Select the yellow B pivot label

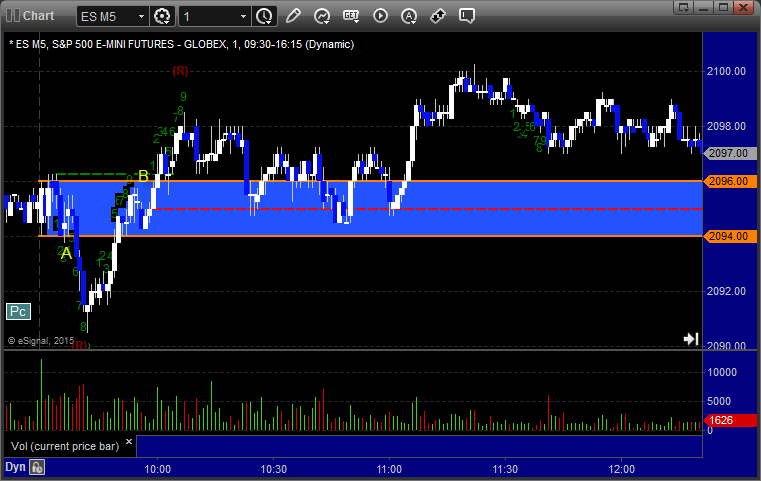point(143,176)
